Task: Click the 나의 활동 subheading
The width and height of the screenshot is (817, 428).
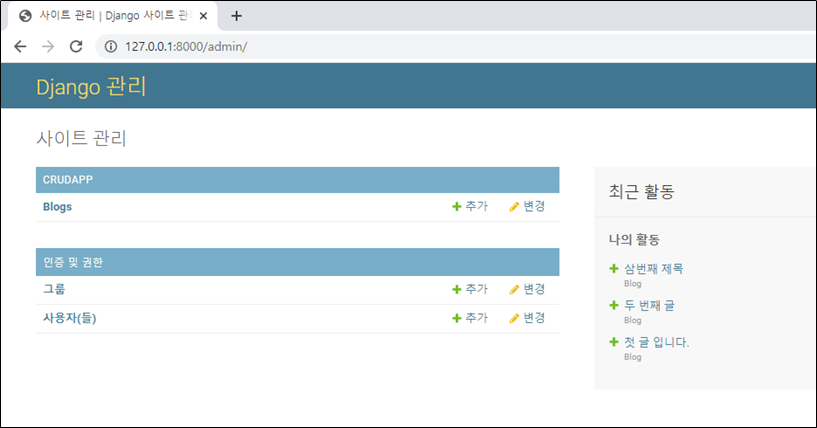Action: 634,240
